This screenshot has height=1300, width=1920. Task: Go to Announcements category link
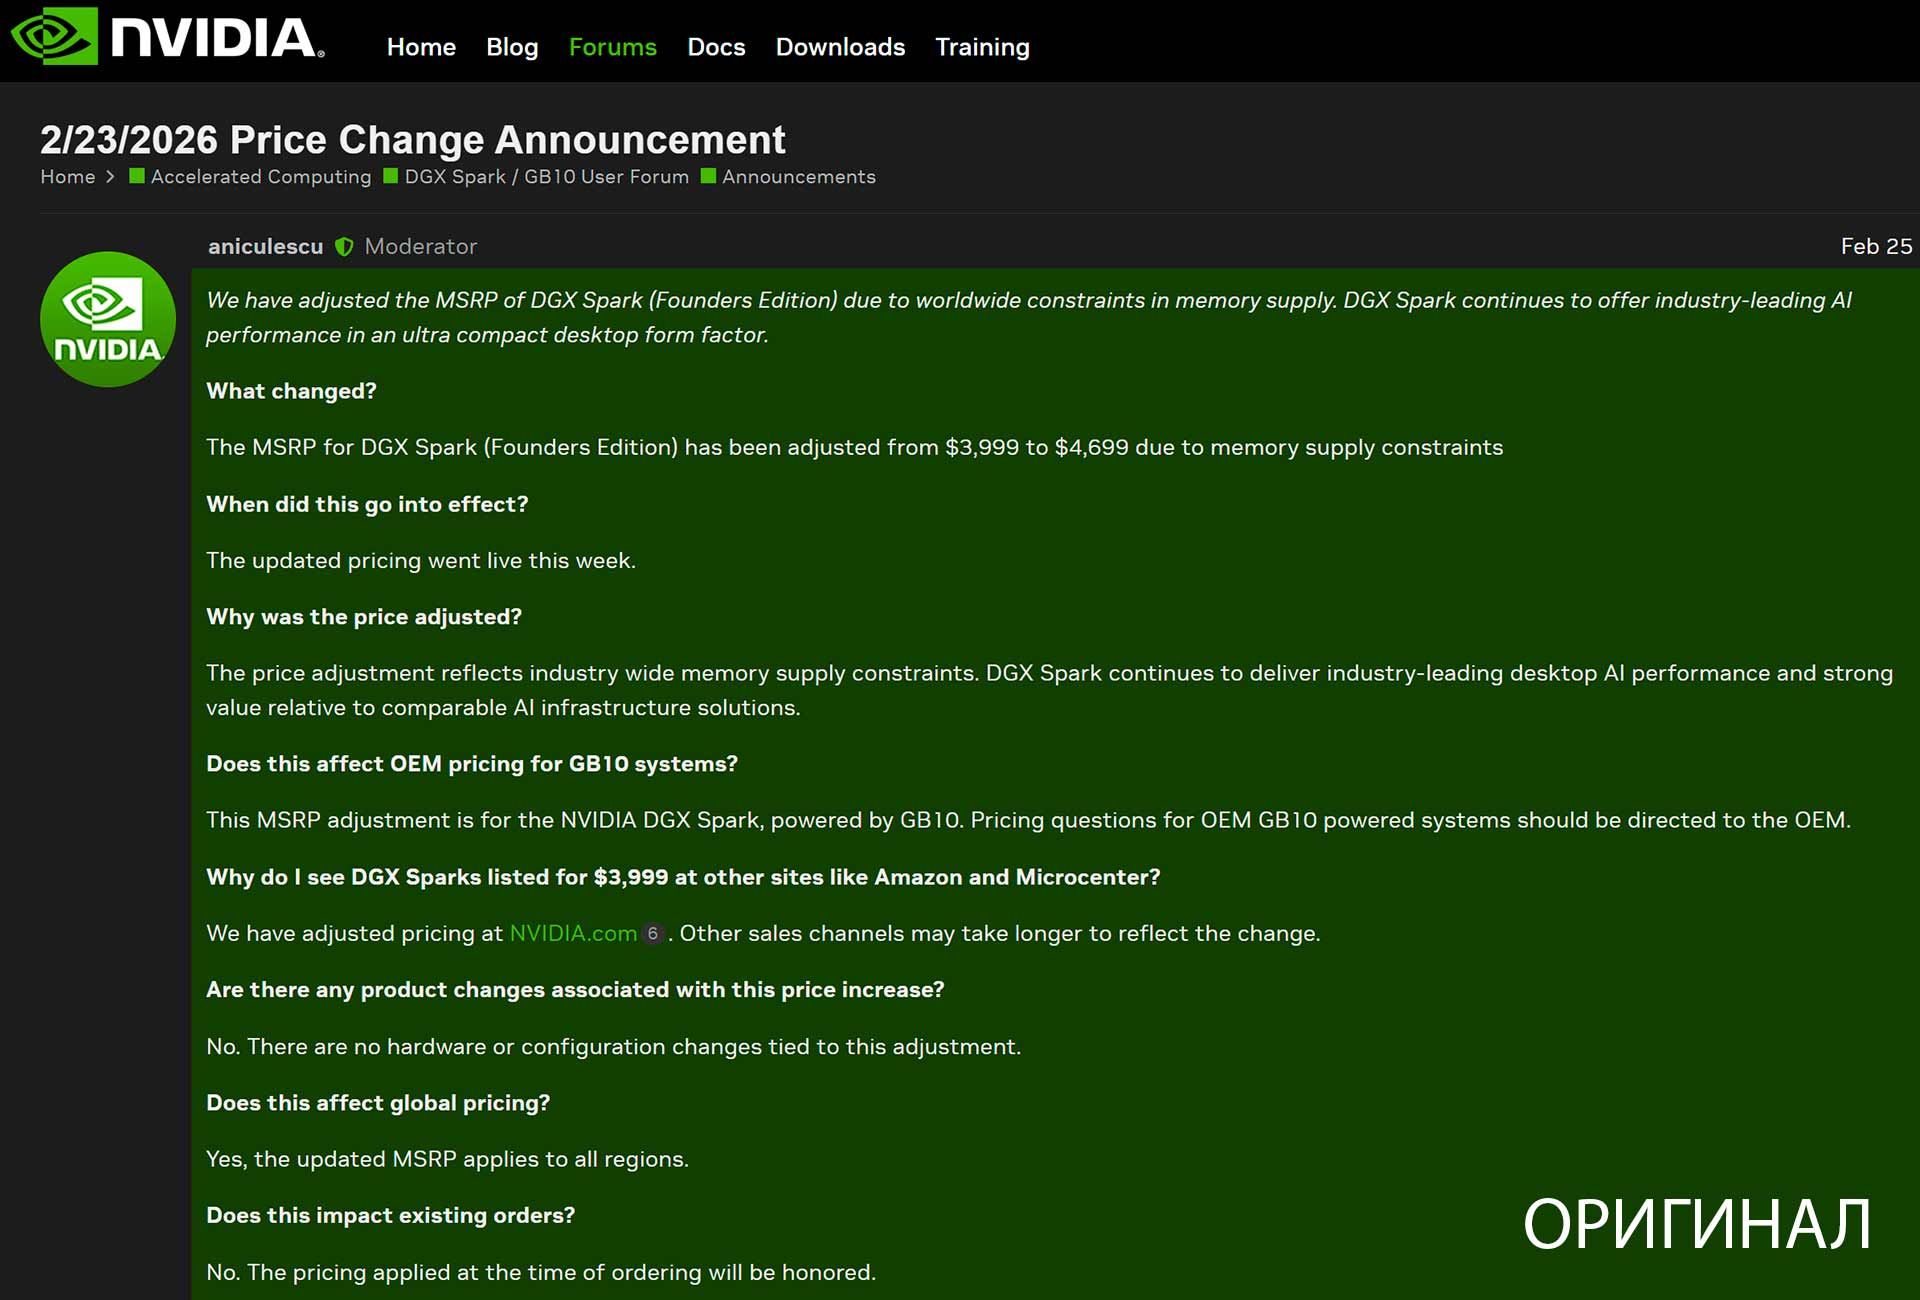[799, 177]
